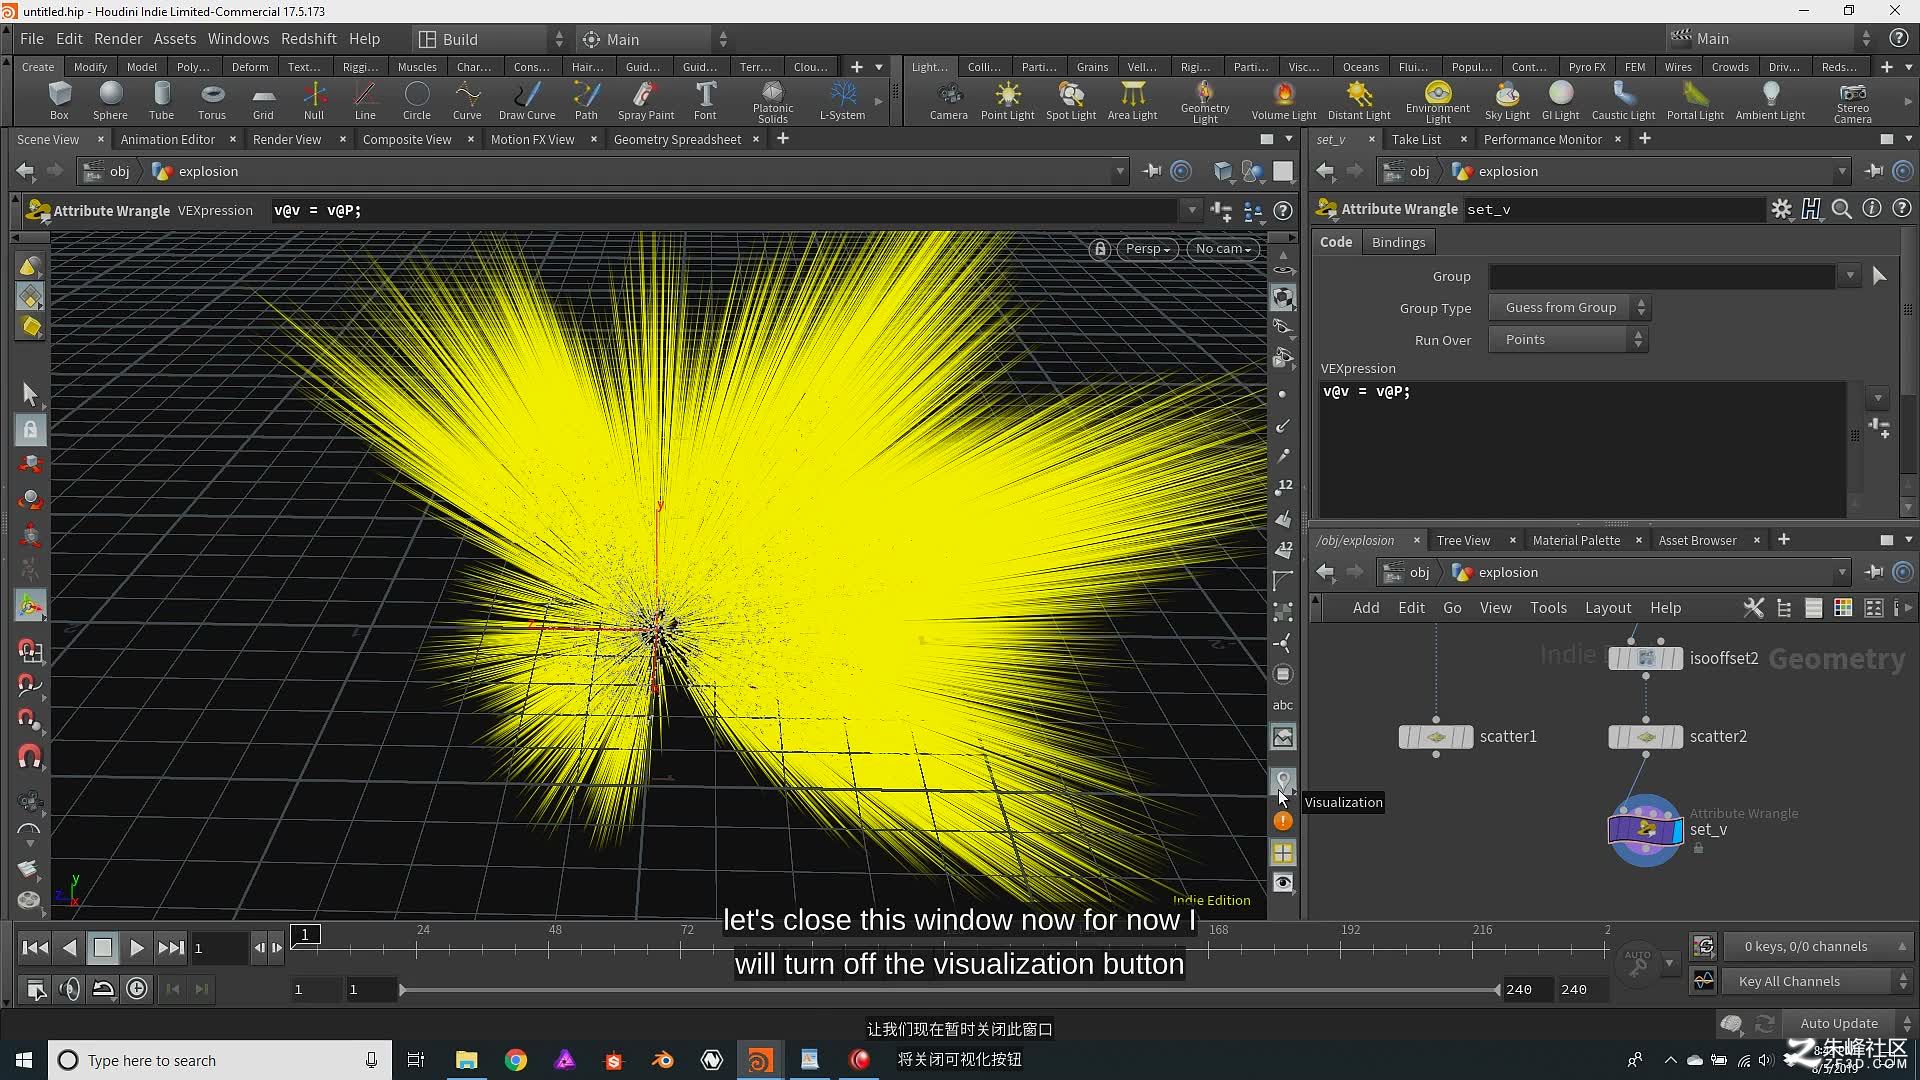The width and height of the screenshot is (1920, 1080).
Task: Click the obj path button in scene view
Action: [x=108, y=172]
